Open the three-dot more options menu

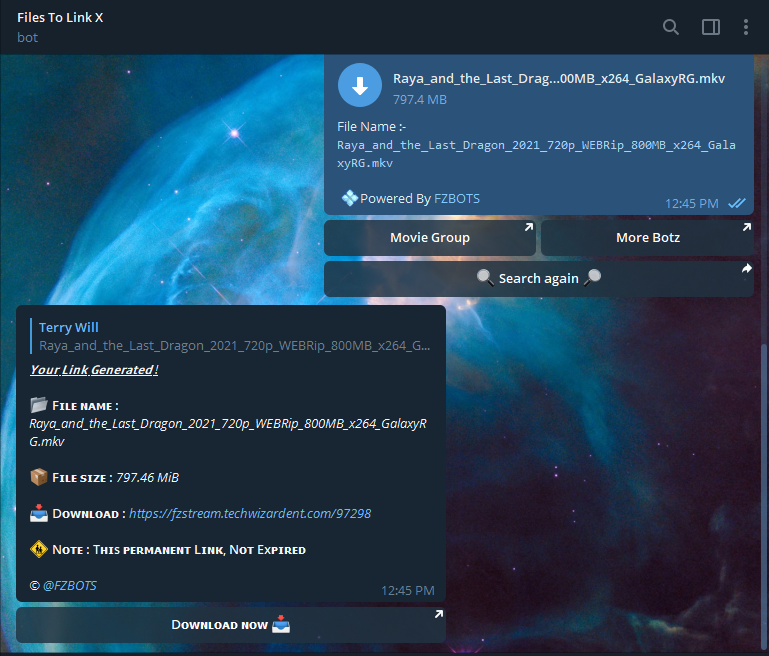point(745,27)
